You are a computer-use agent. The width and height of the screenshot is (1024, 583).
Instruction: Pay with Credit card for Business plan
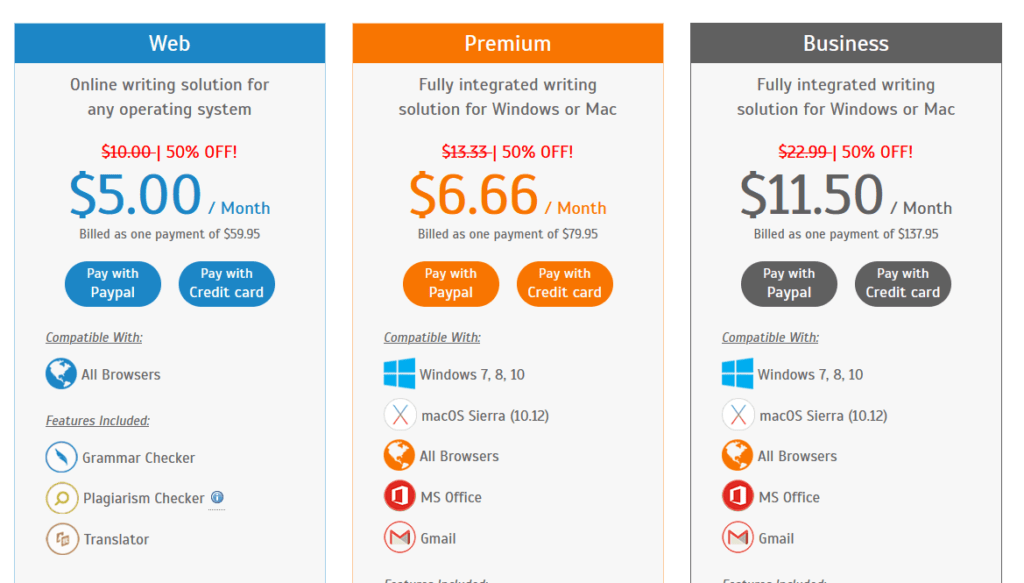[902, 283]
